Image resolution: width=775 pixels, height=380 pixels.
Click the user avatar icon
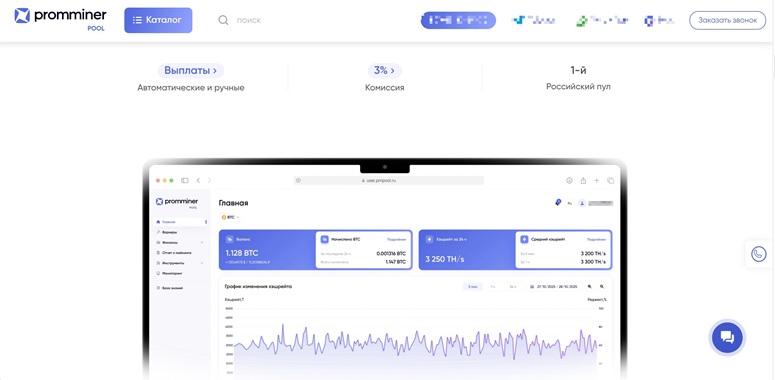pyautogui.click(x=582, y=203)
